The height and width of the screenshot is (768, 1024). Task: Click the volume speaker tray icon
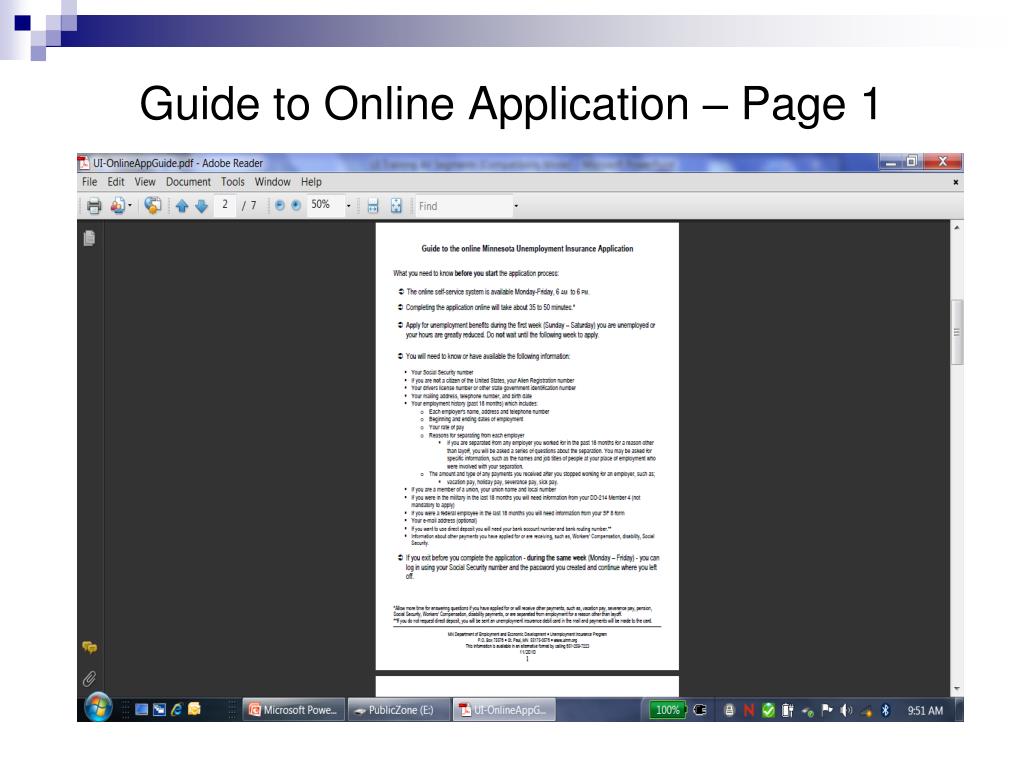click(846, 710)
